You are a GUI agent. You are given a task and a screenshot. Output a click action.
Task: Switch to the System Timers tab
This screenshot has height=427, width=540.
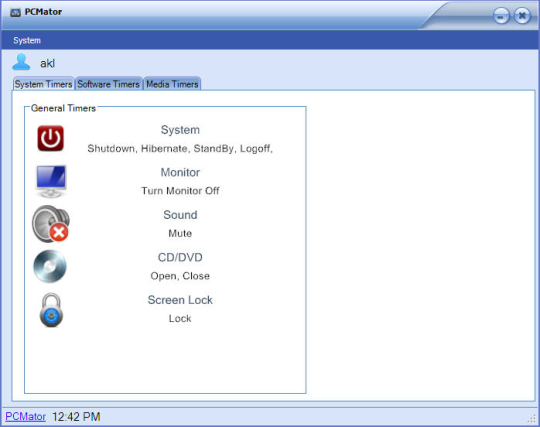[x=43, y=84]
